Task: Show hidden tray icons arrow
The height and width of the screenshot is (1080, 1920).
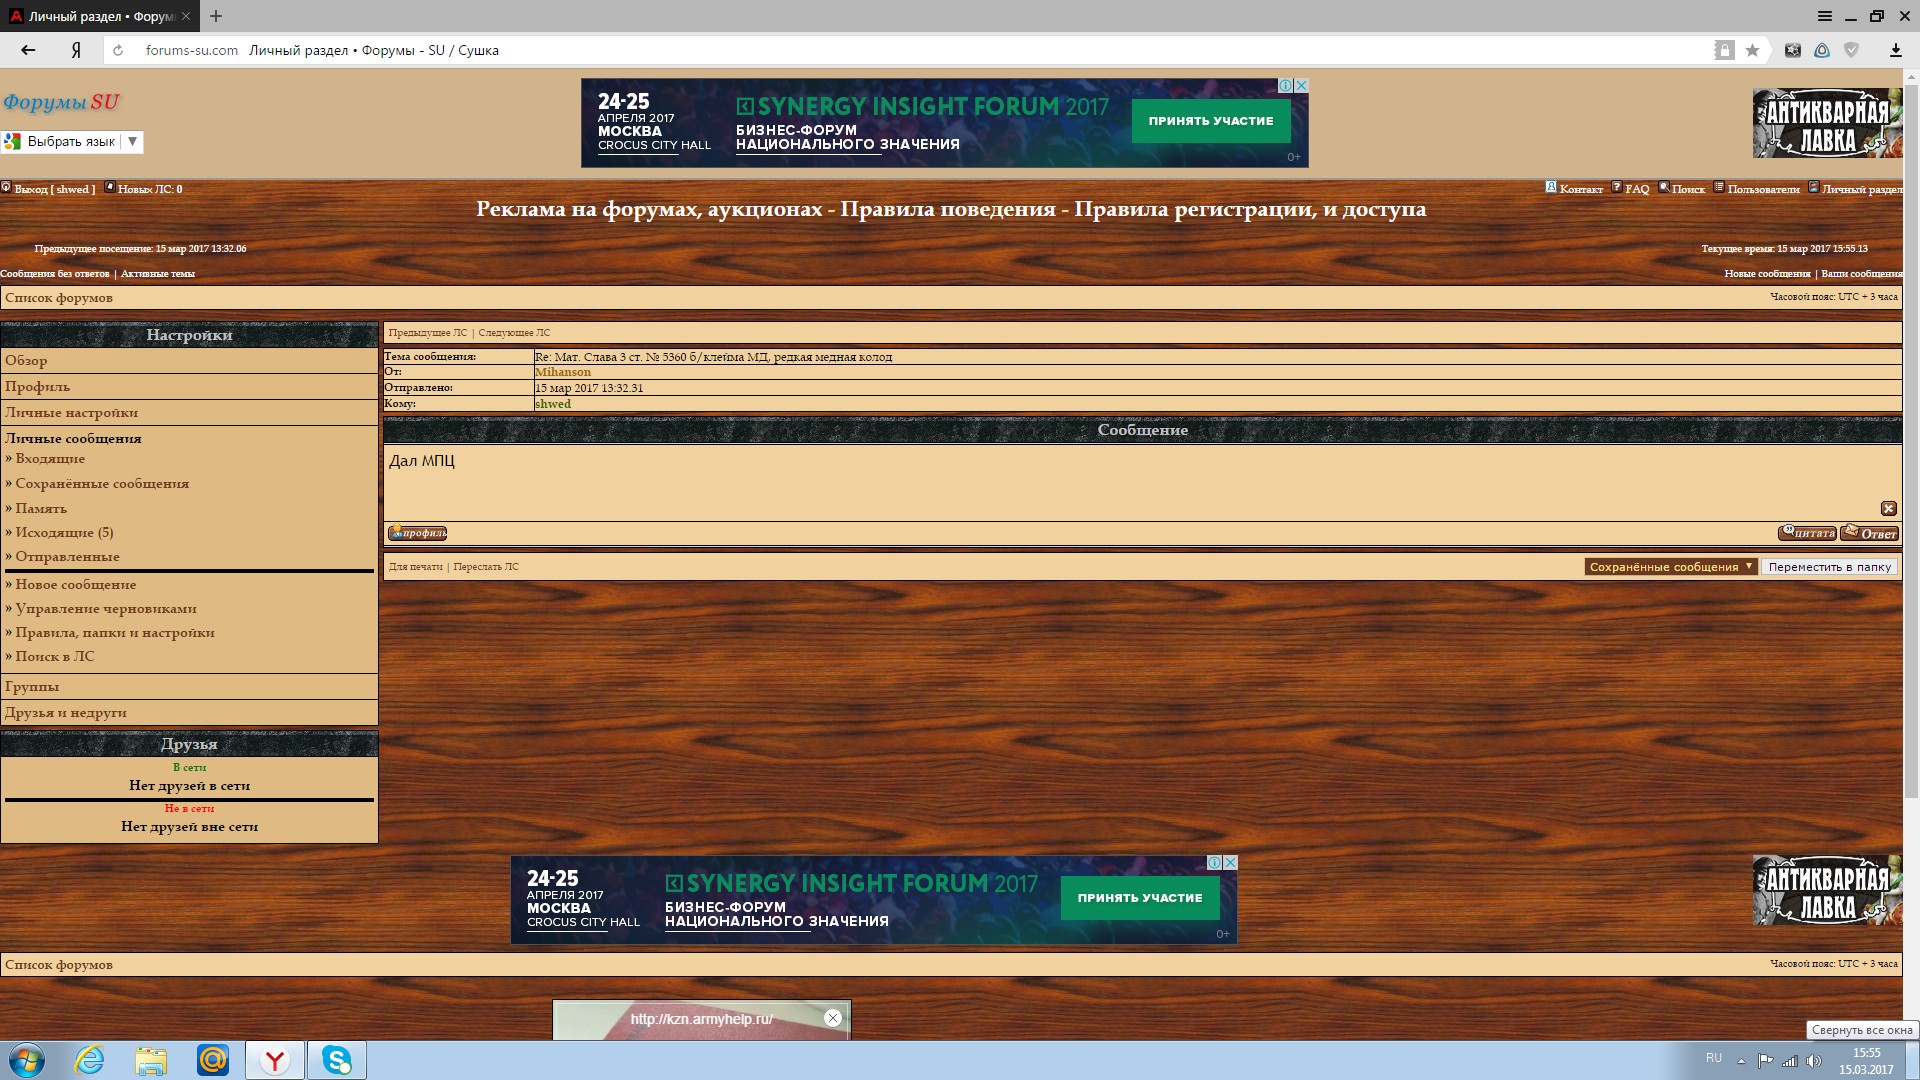Action: click(1741, 1061)
